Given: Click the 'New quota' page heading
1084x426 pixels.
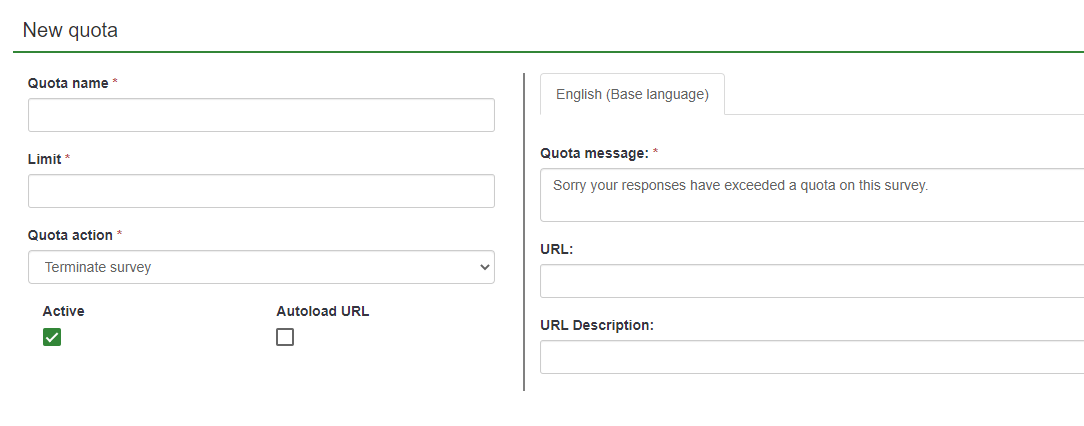Looking at the screenshot, I should pyautogui.click(x=70, y=30).
